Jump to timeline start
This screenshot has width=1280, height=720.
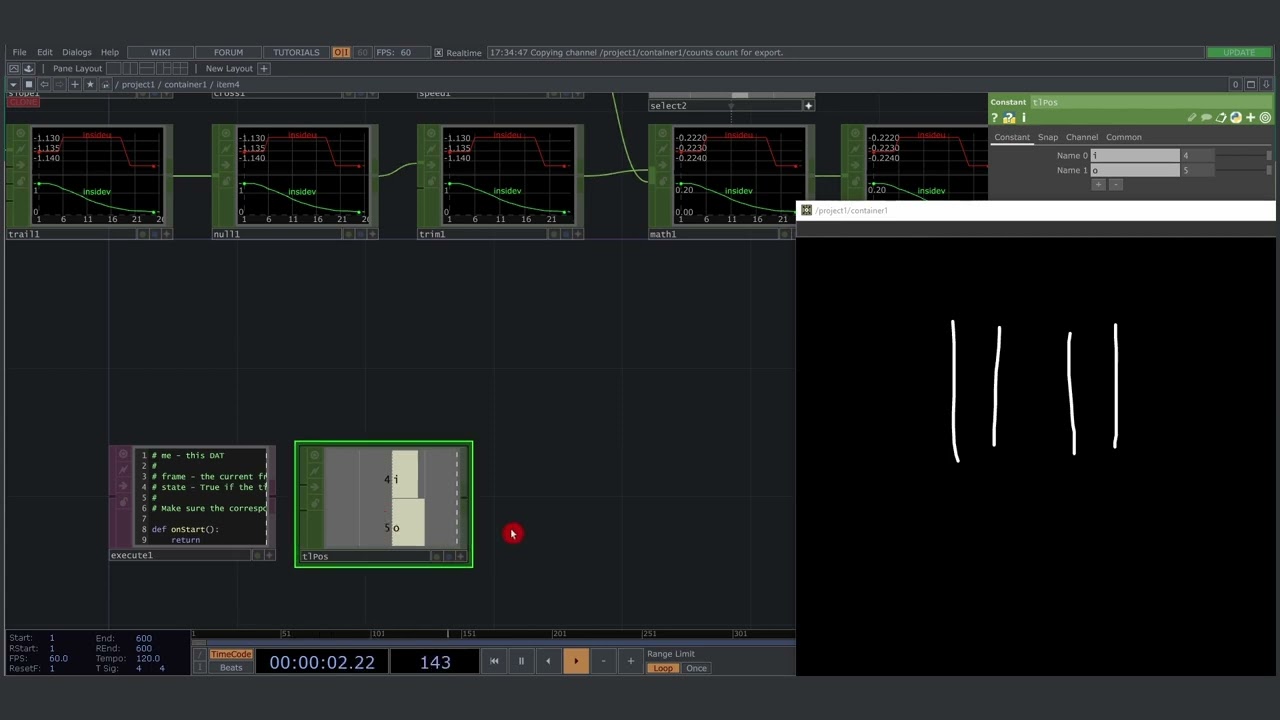[494, 661]
